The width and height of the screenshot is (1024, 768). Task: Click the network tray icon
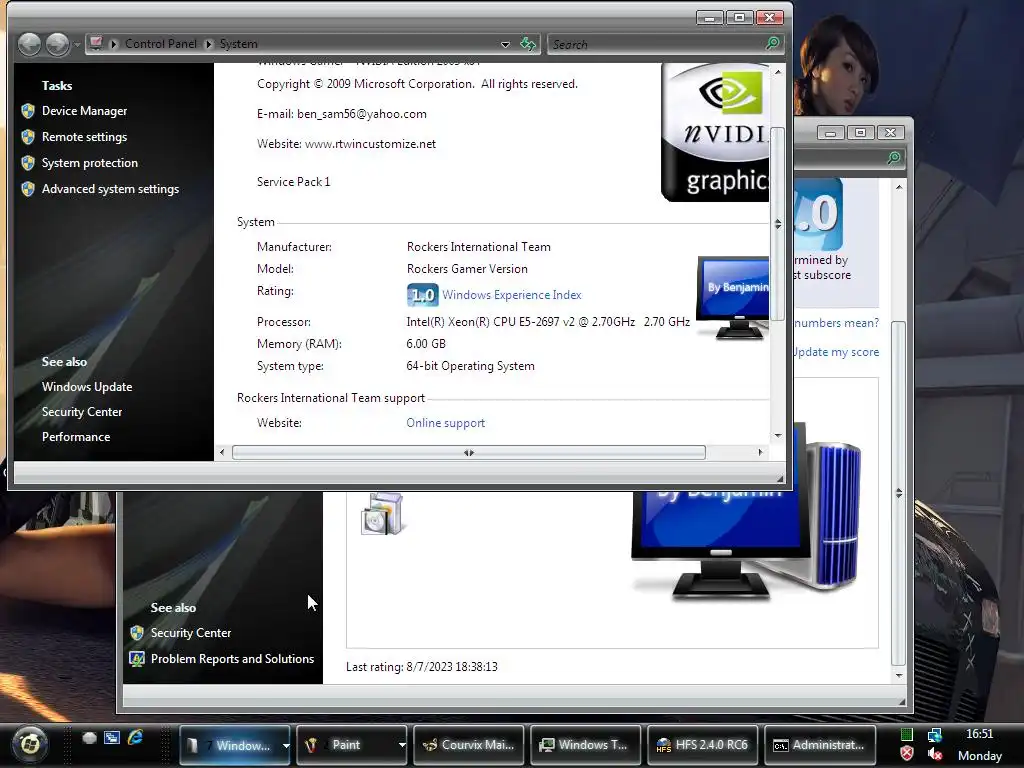pyautogui.click(x=935, y=735)
